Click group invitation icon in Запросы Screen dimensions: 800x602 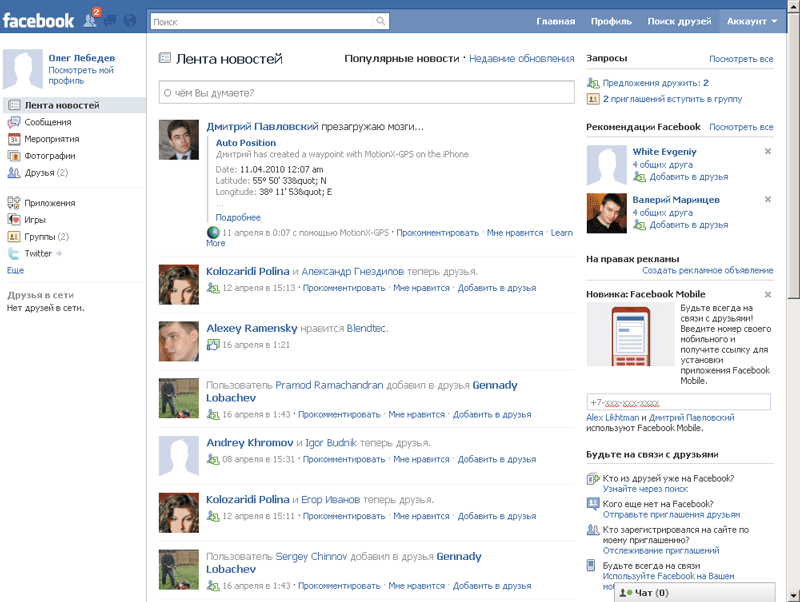coord(593,99)
